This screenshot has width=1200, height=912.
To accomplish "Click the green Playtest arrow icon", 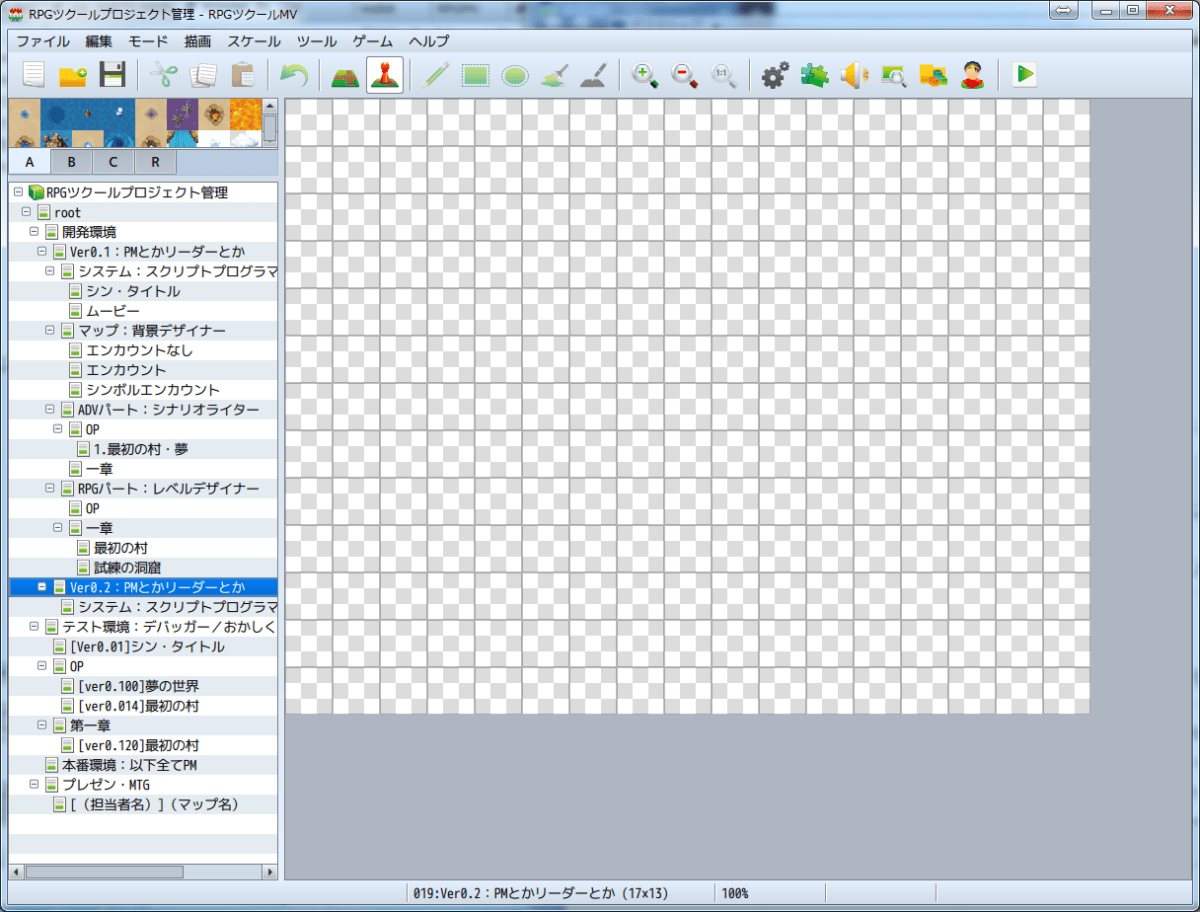I will (x=1024, y=75).
